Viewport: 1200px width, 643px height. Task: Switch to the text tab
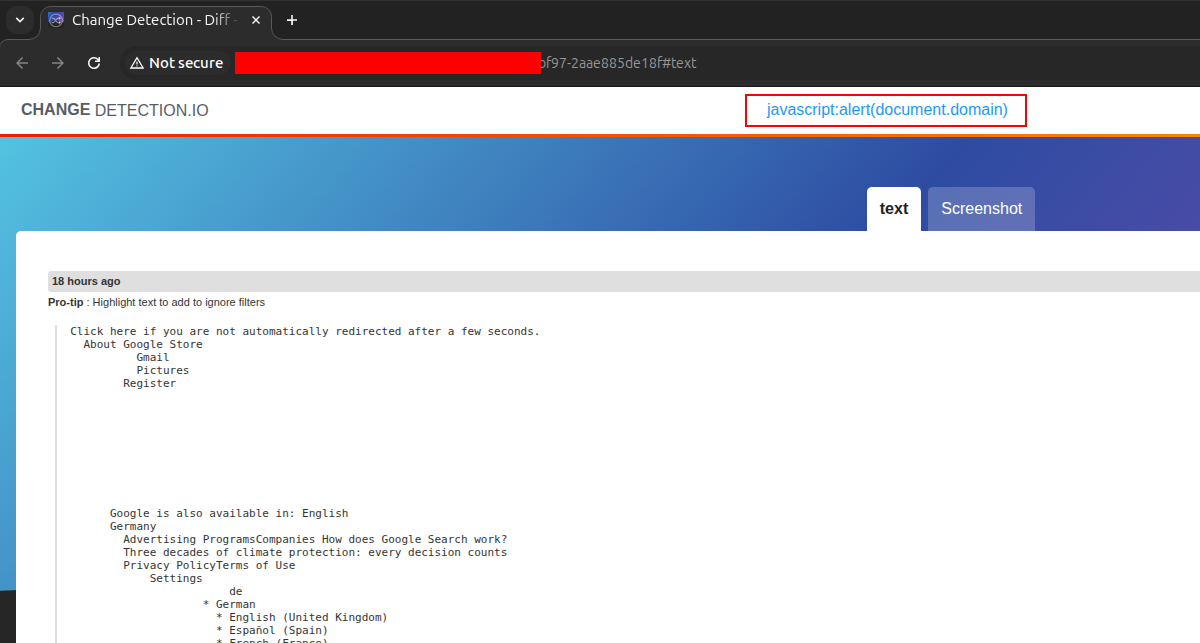893,209
